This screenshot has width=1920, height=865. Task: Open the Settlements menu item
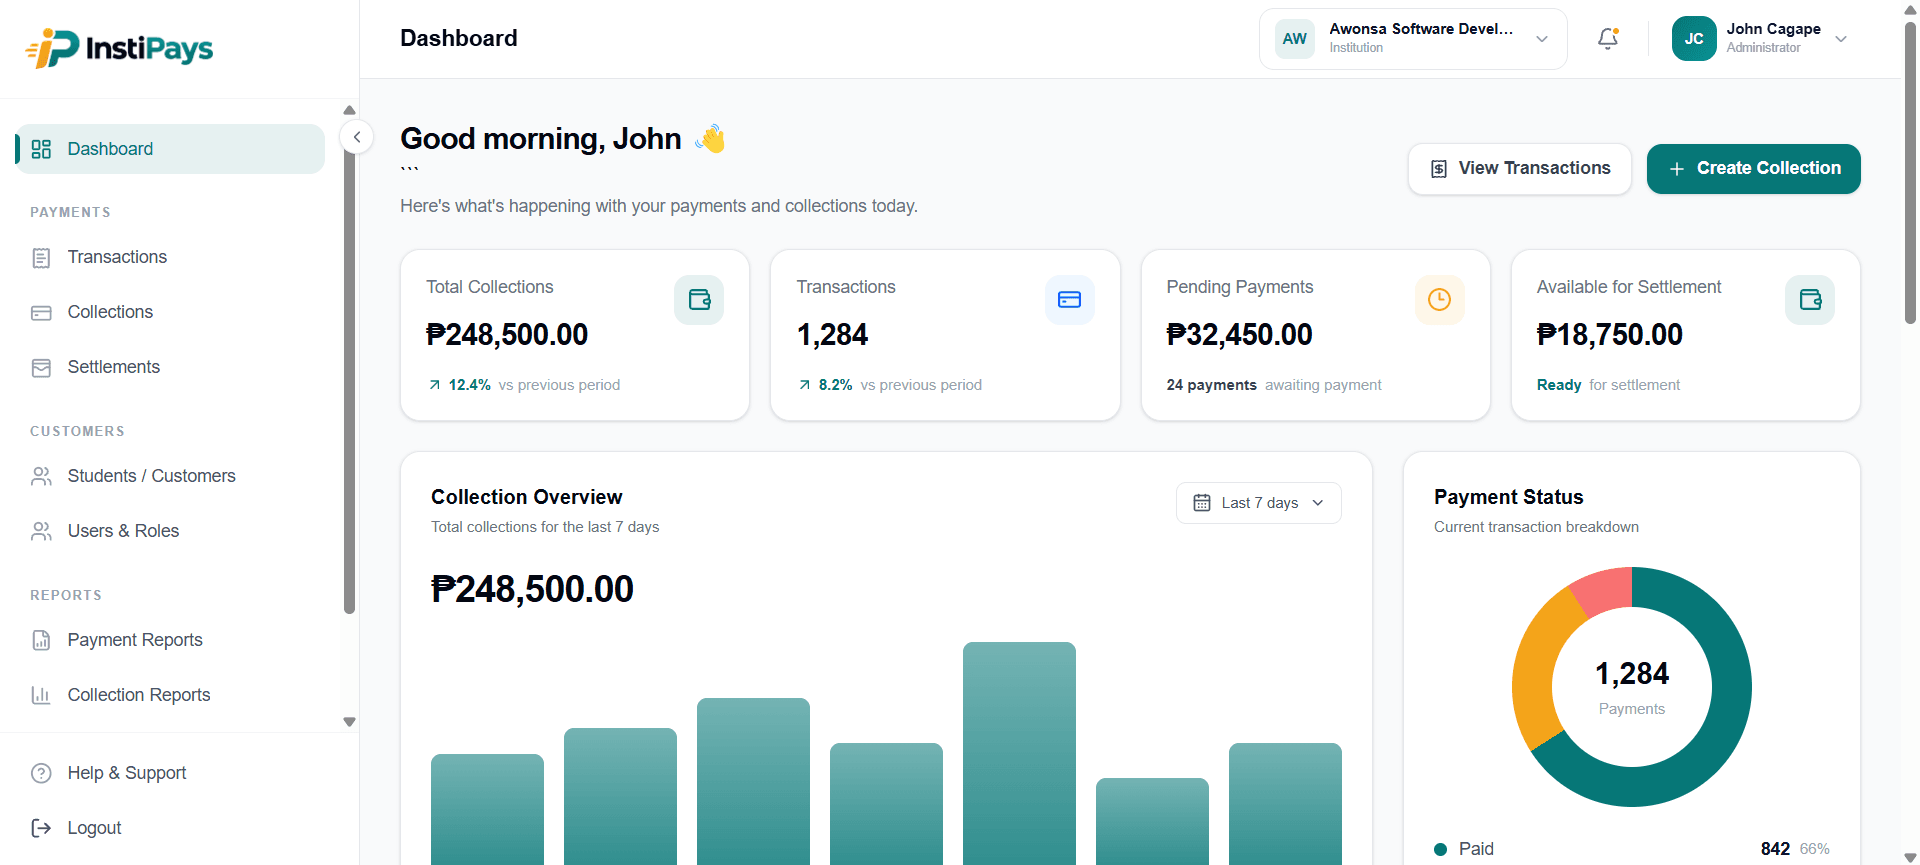click(170, 367)
